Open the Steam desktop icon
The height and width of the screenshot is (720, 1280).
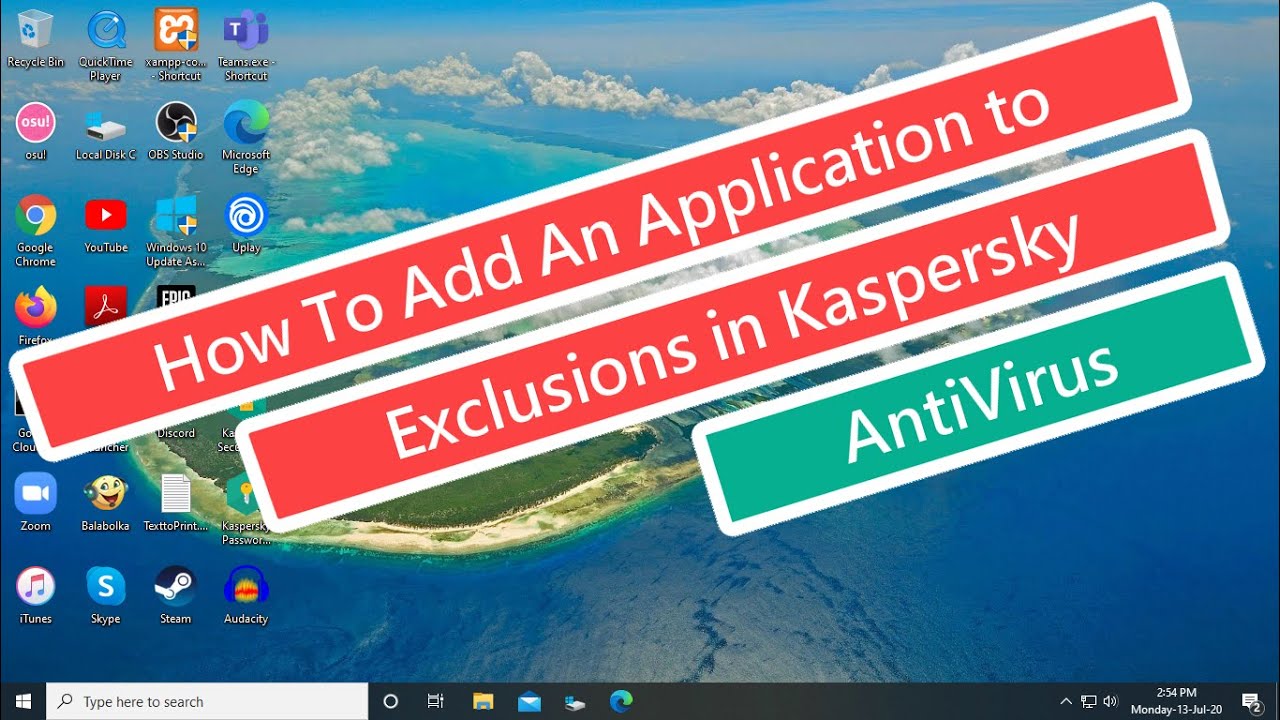pyautogui.click(x=175, y=595)
